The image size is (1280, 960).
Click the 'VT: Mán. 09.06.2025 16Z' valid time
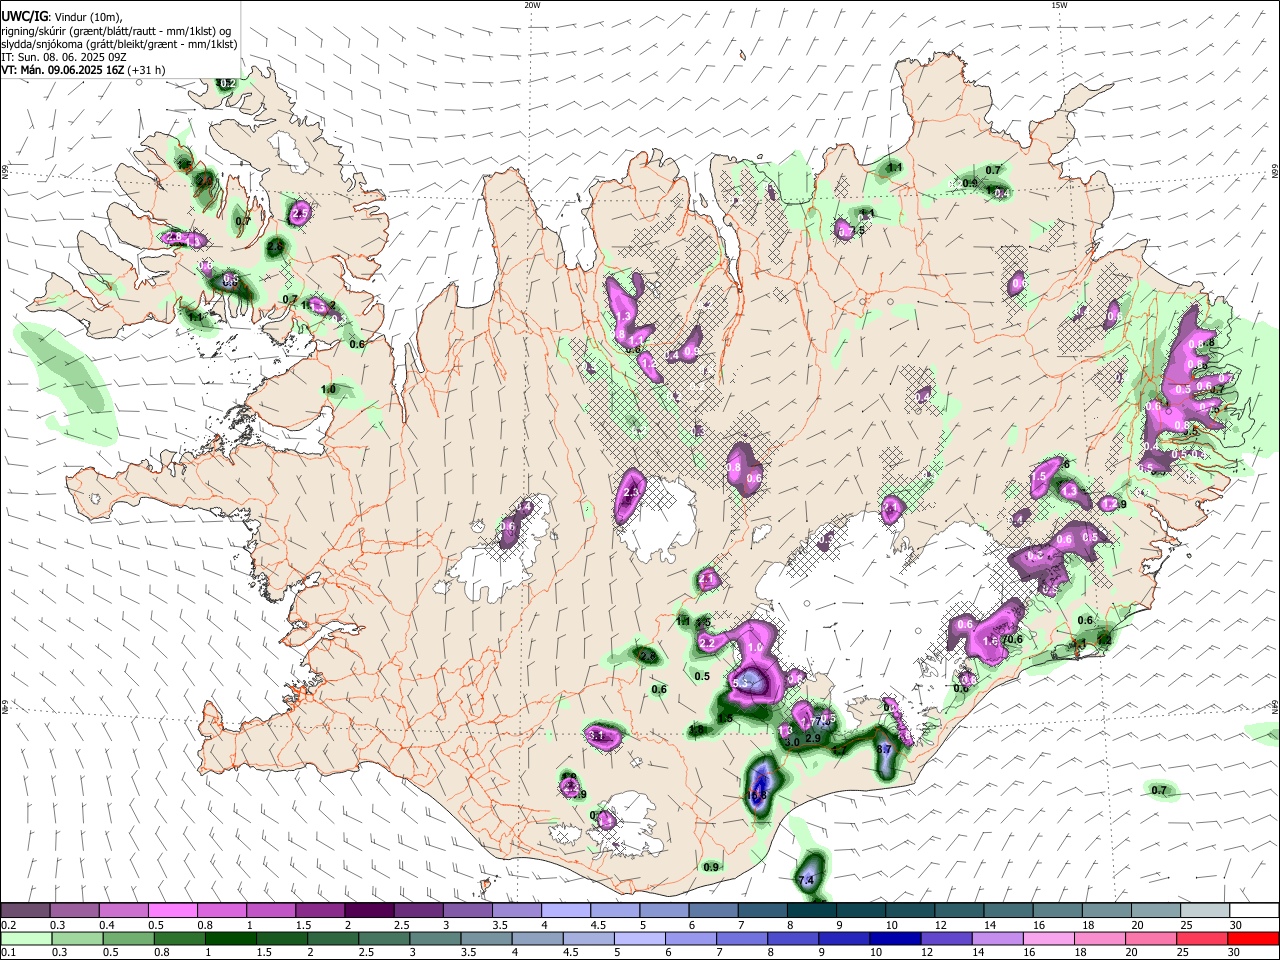[61, 70]
